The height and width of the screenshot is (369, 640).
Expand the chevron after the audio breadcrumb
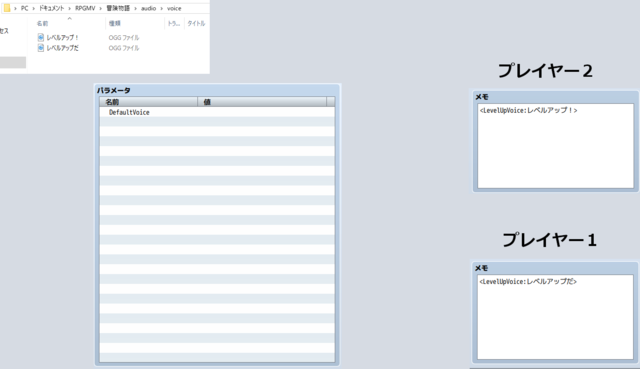tap(162, 8)
